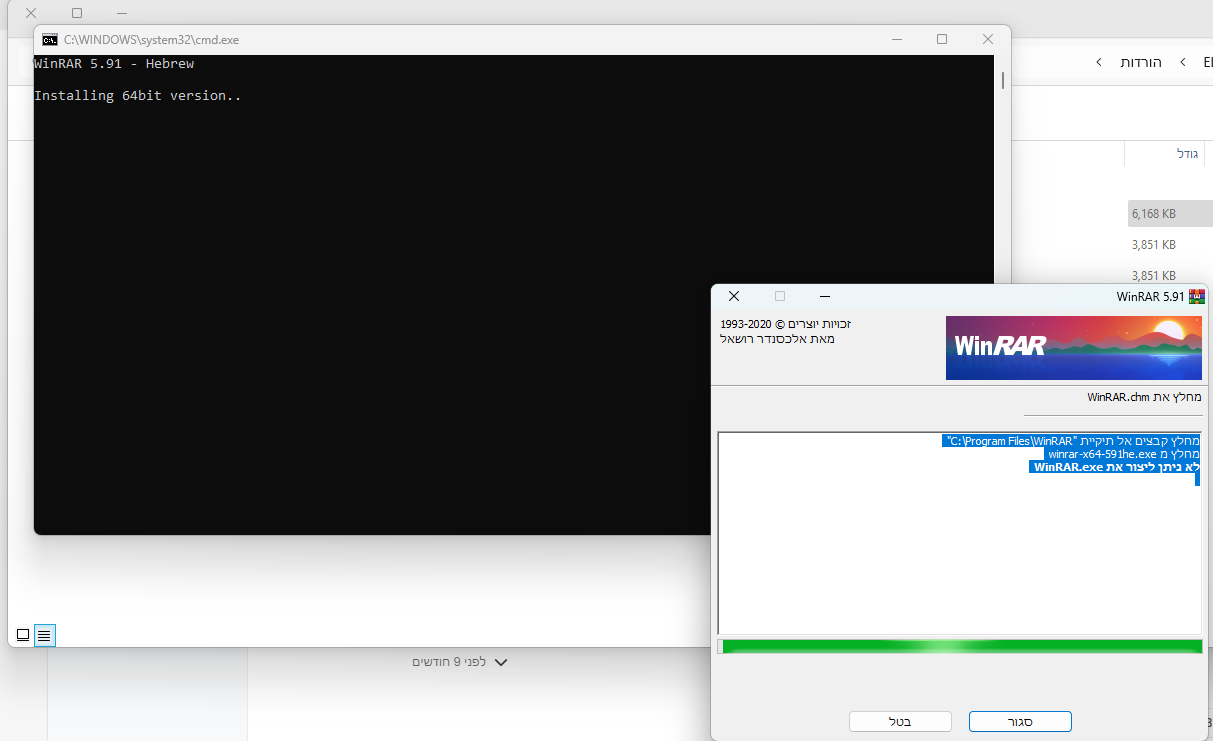Expand the chevron right of הורדות breadcrumb
Viewport: 1213px width, 741px height.
coord(1182,62)
